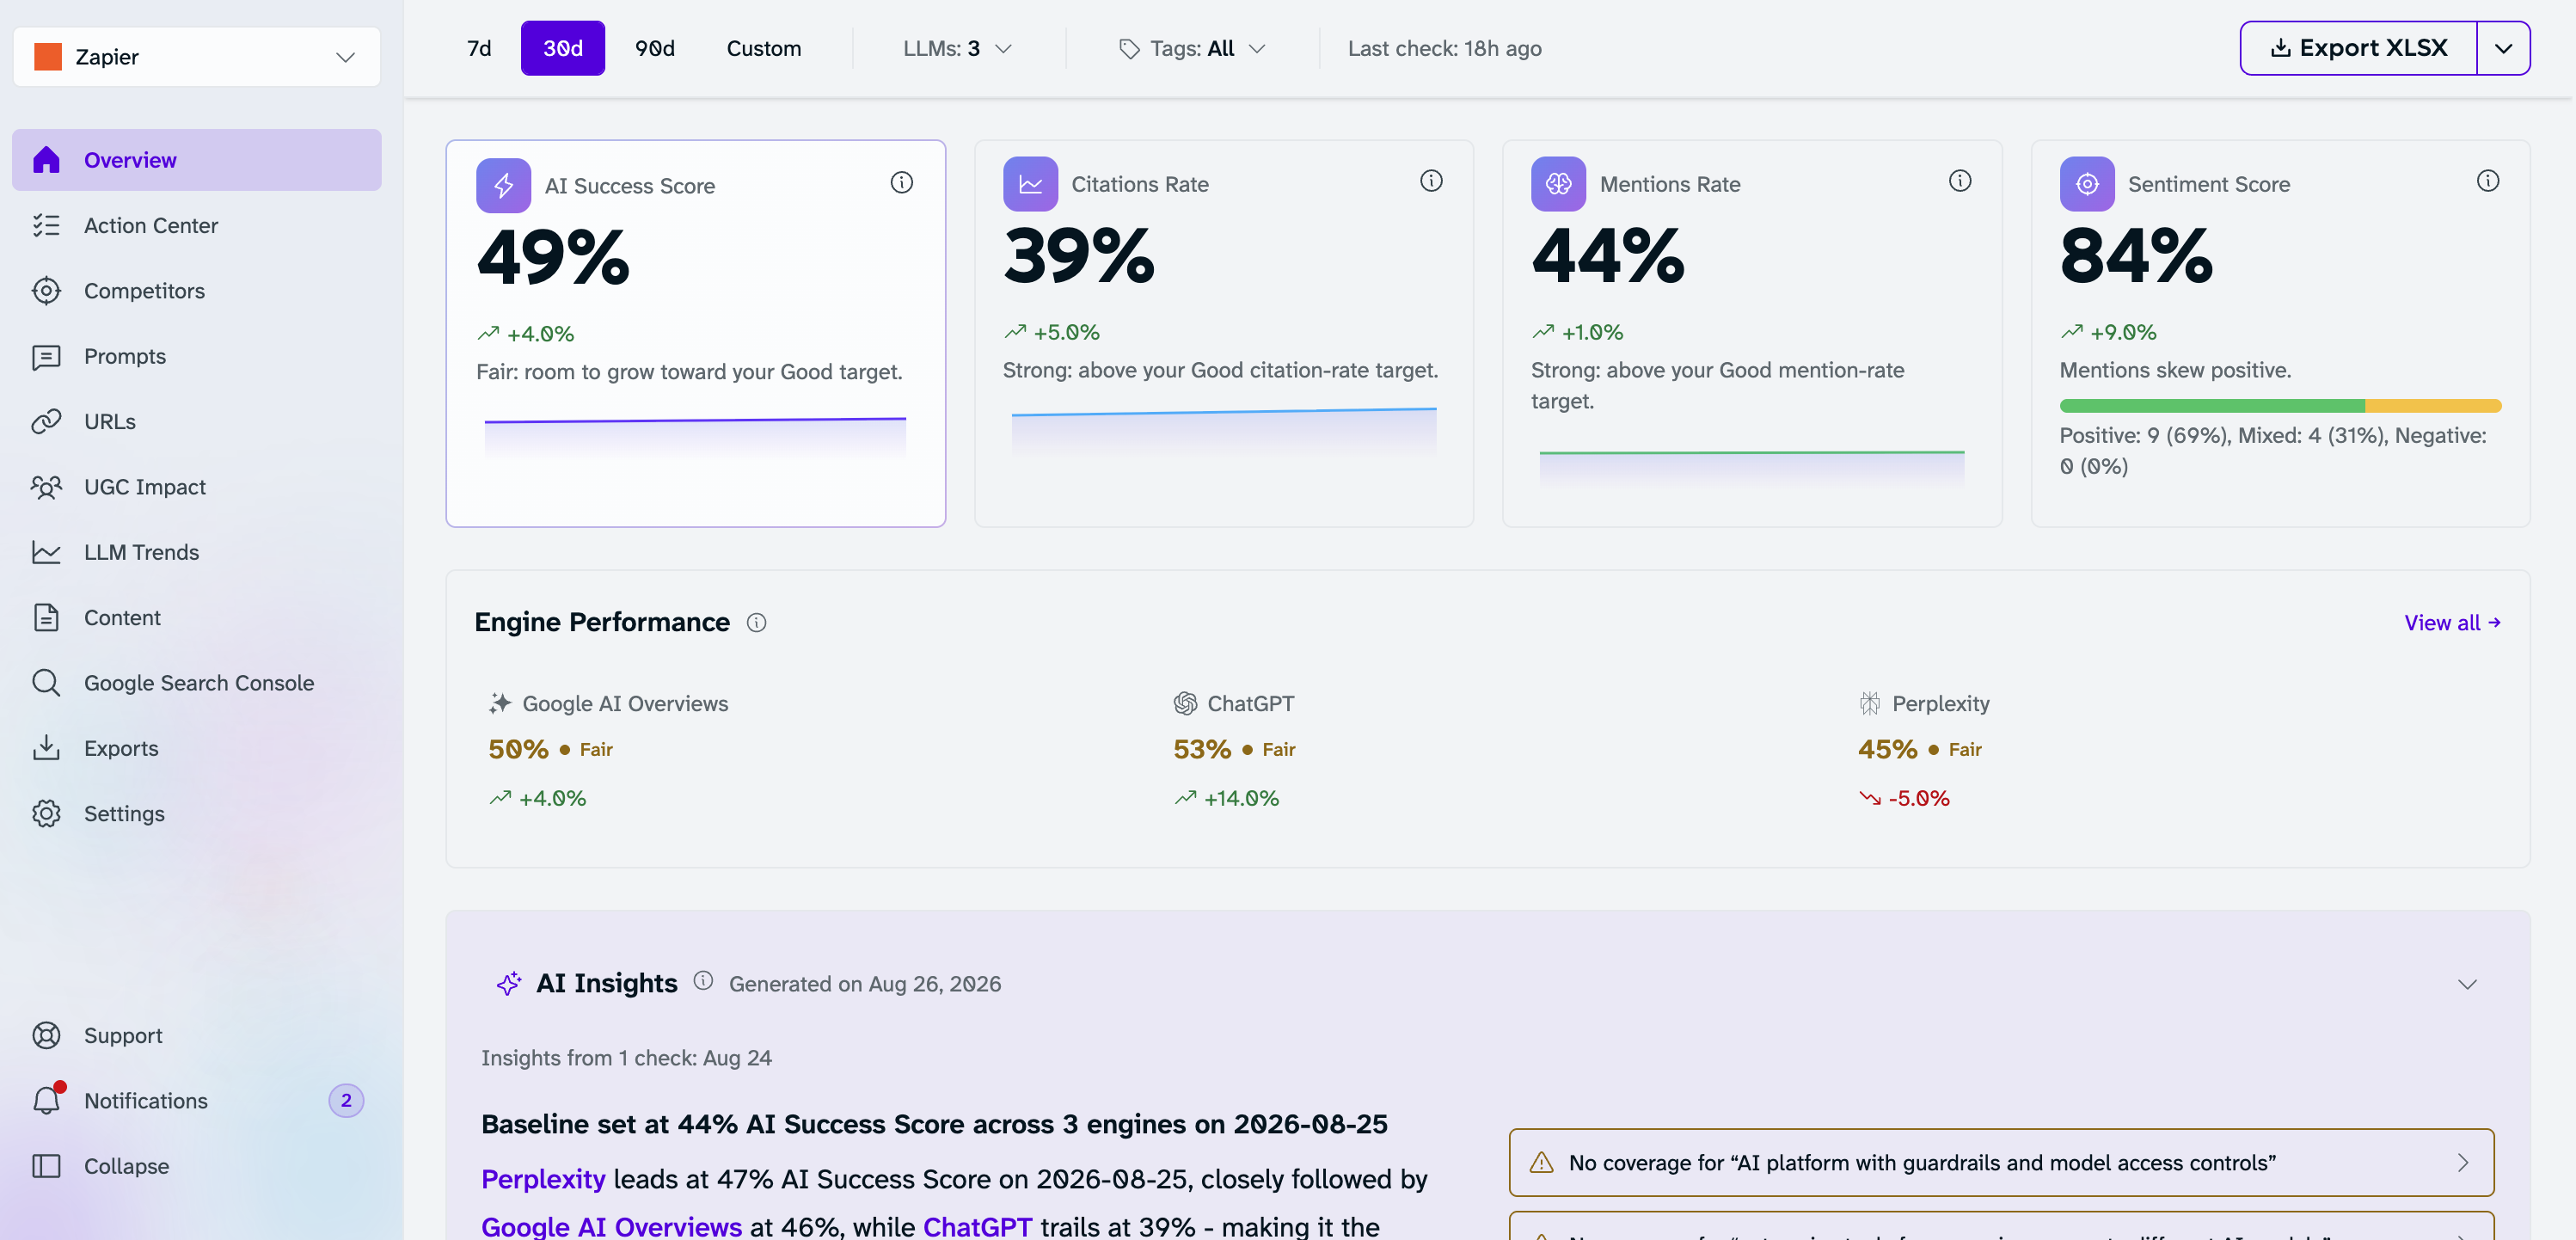Image resolution: width=2576 pixels, height=1240 pixels.
Task: Click Generated on Aug 26, 2026 text
Action: coord(865,984)
